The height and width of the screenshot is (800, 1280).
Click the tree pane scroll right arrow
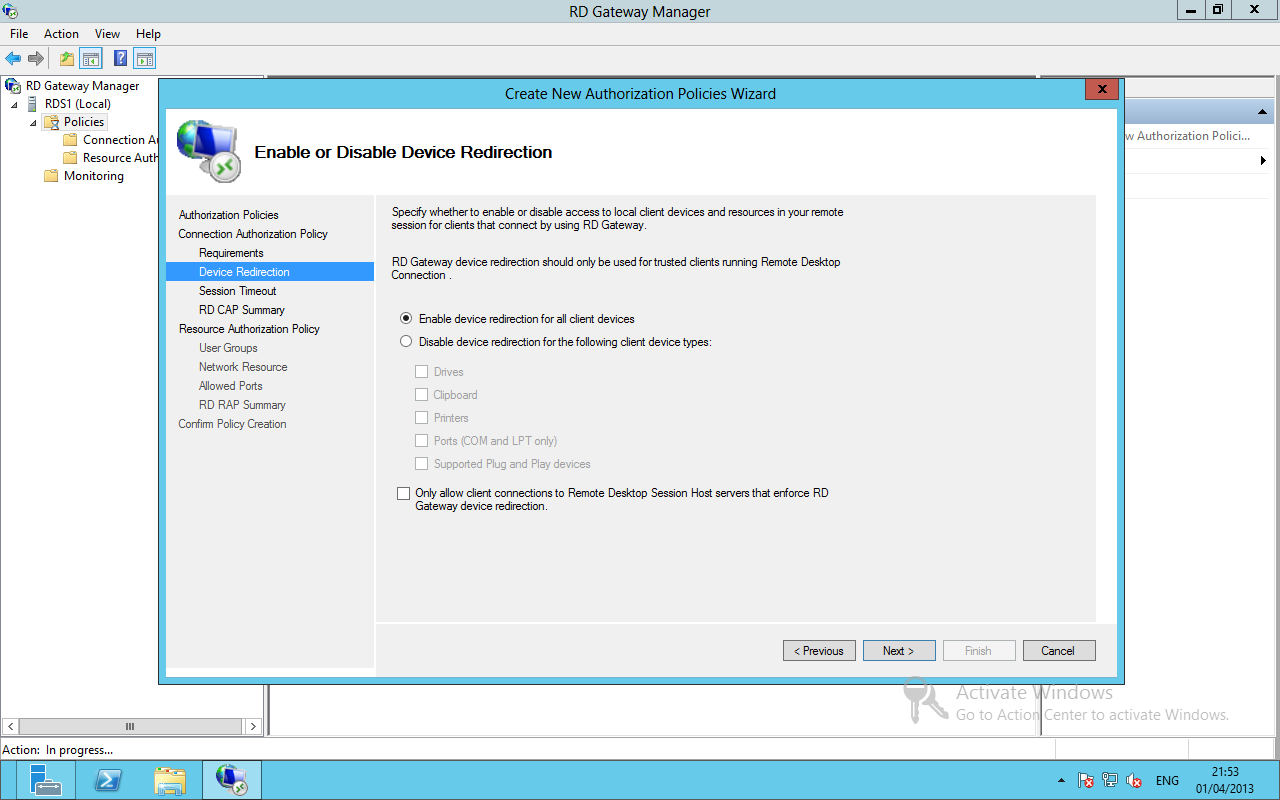[x=253, y=726]
